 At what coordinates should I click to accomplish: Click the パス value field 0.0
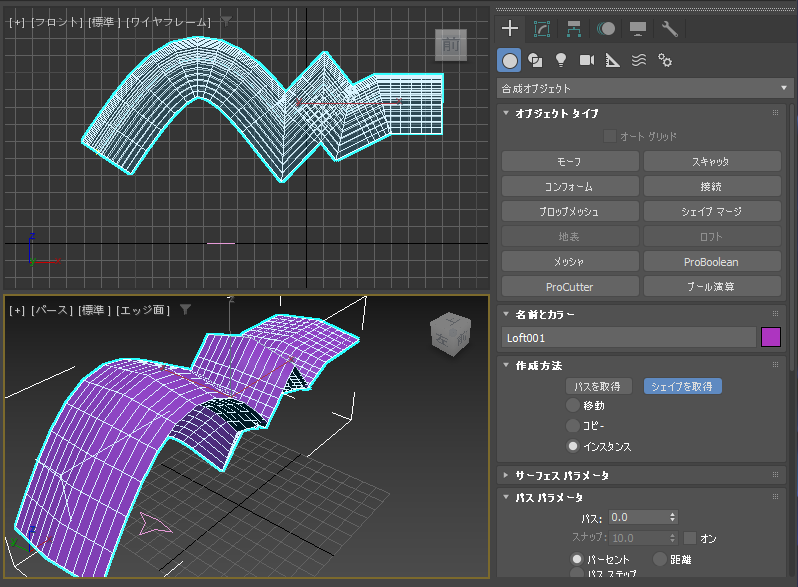[x=638, y=517]
